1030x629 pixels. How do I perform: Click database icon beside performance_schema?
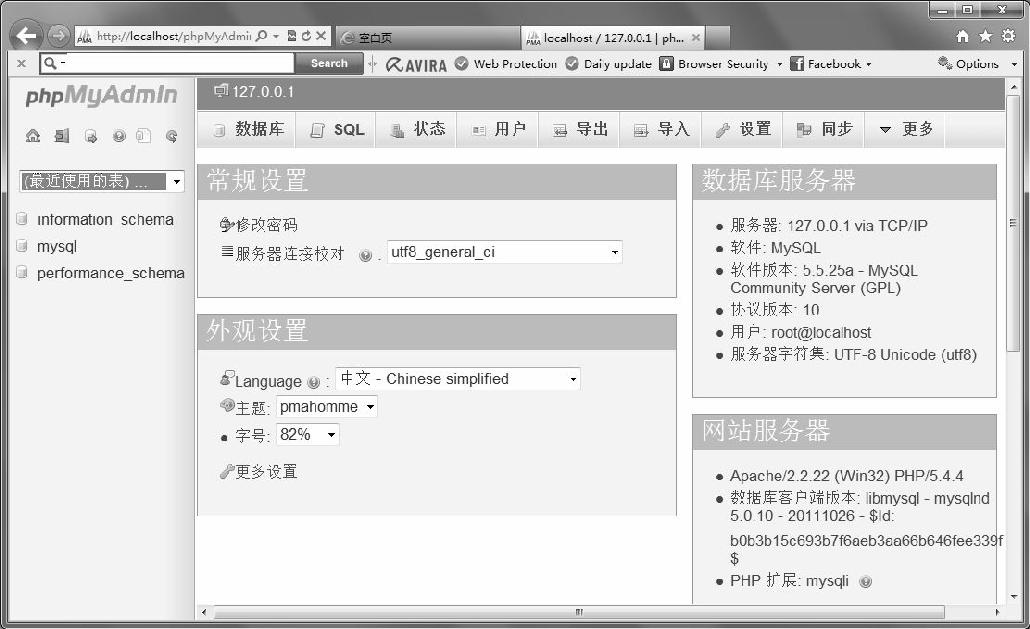pyautogui.click(x=22, y=272)
